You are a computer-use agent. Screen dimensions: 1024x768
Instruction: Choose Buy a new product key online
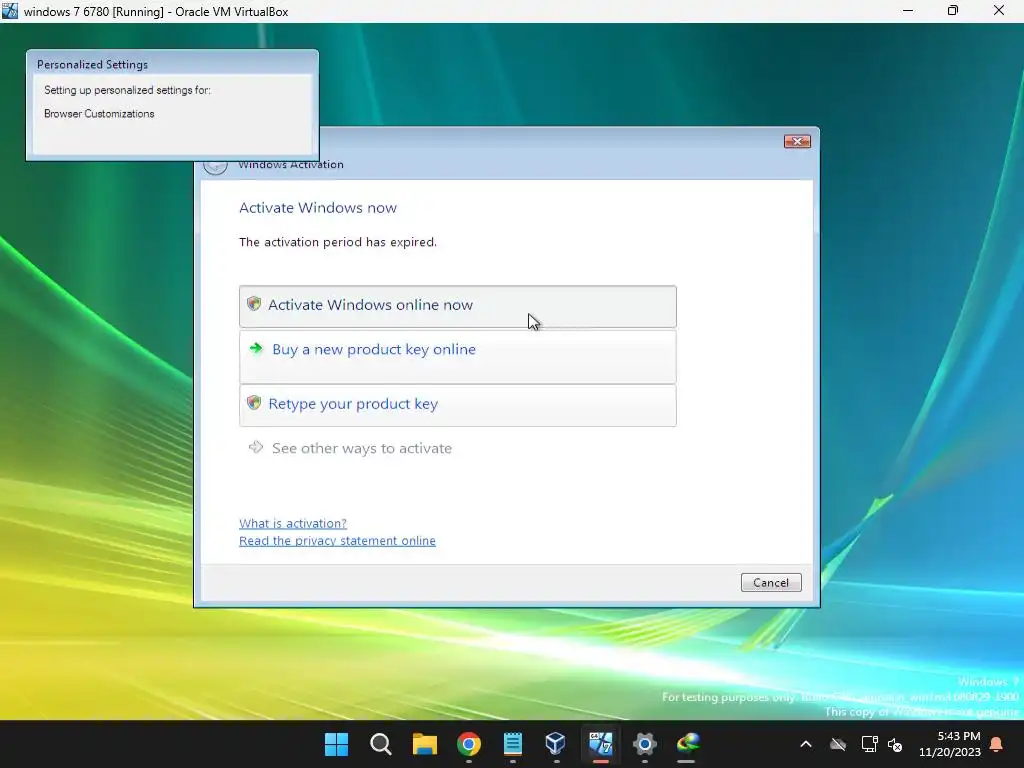(x=457, y=357)
